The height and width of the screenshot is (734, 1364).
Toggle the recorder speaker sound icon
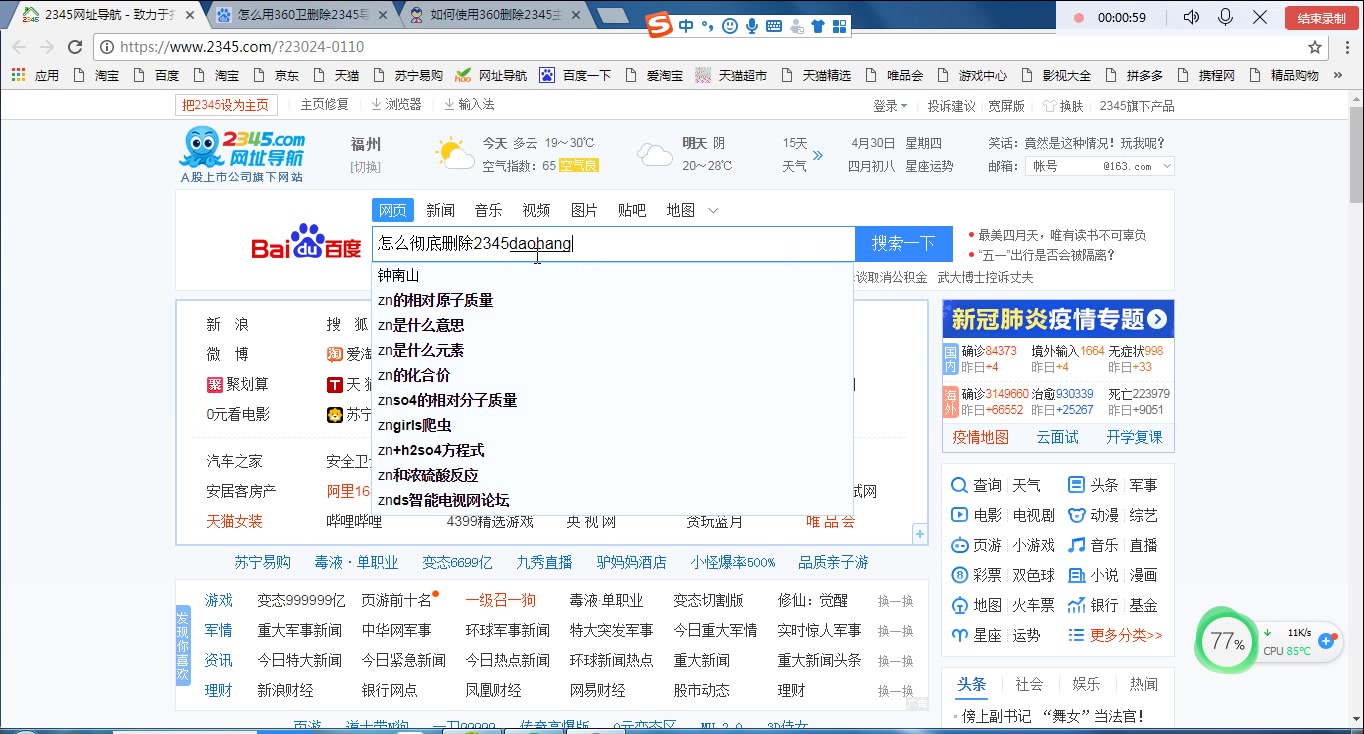pyautogui.click(x=1191, y=17)
